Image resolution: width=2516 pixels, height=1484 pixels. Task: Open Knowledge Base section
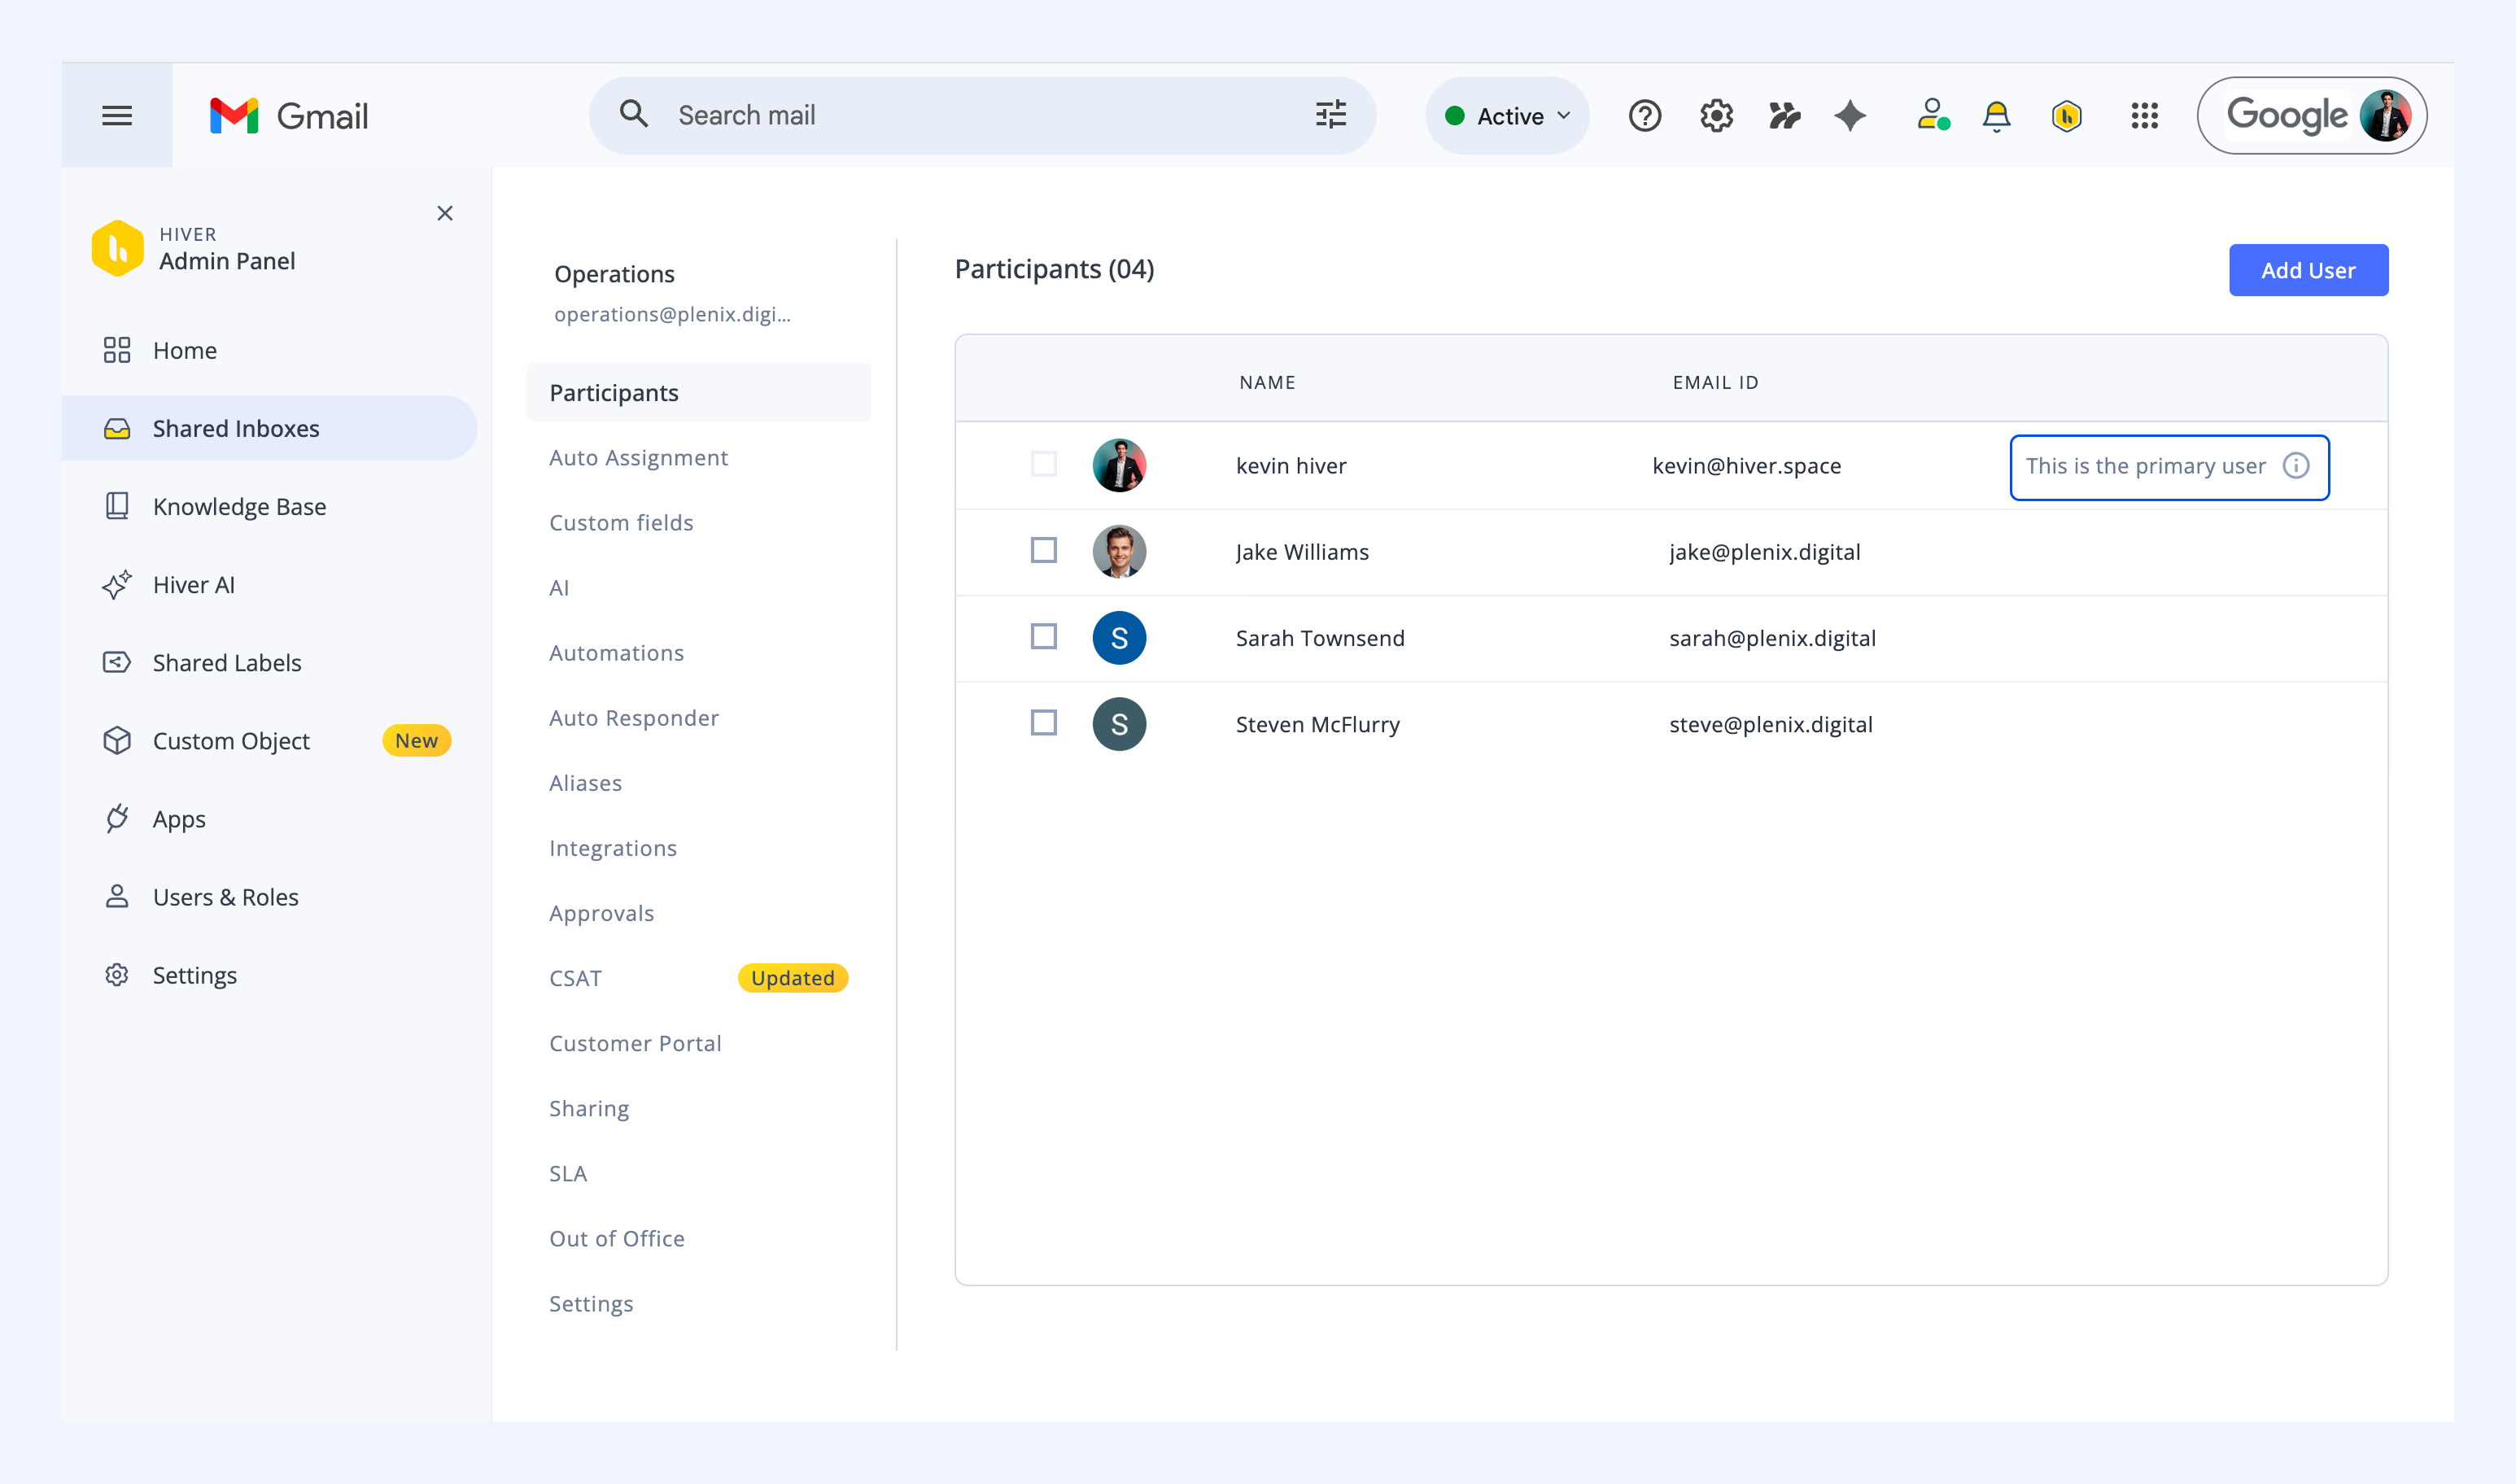270,506
